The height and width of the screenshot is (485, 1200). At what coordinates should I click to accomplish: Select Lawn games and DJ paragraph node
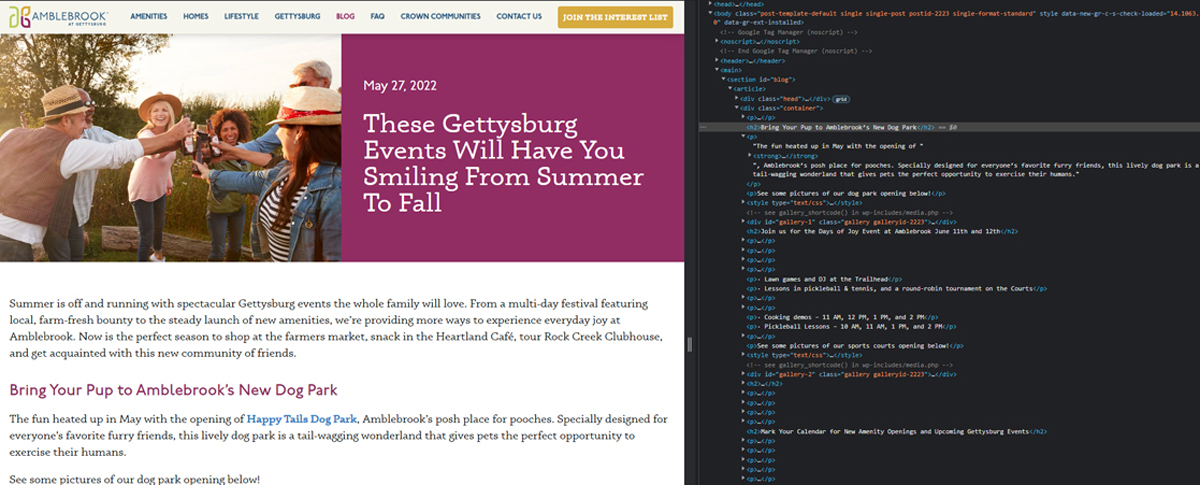click(x=824, y=279)
